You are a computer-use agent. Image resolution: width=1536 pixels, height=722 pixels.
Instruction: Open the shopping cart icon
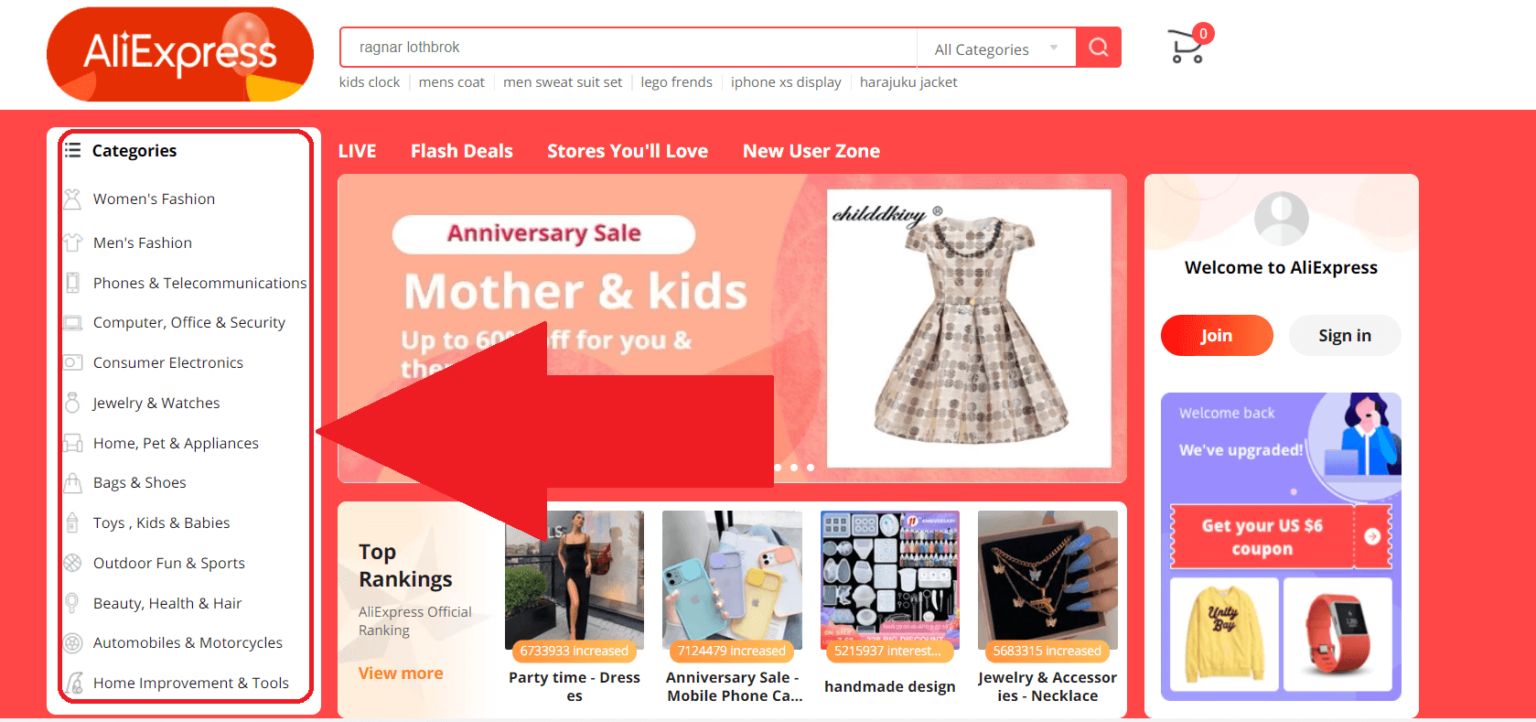click(1189, 46)
